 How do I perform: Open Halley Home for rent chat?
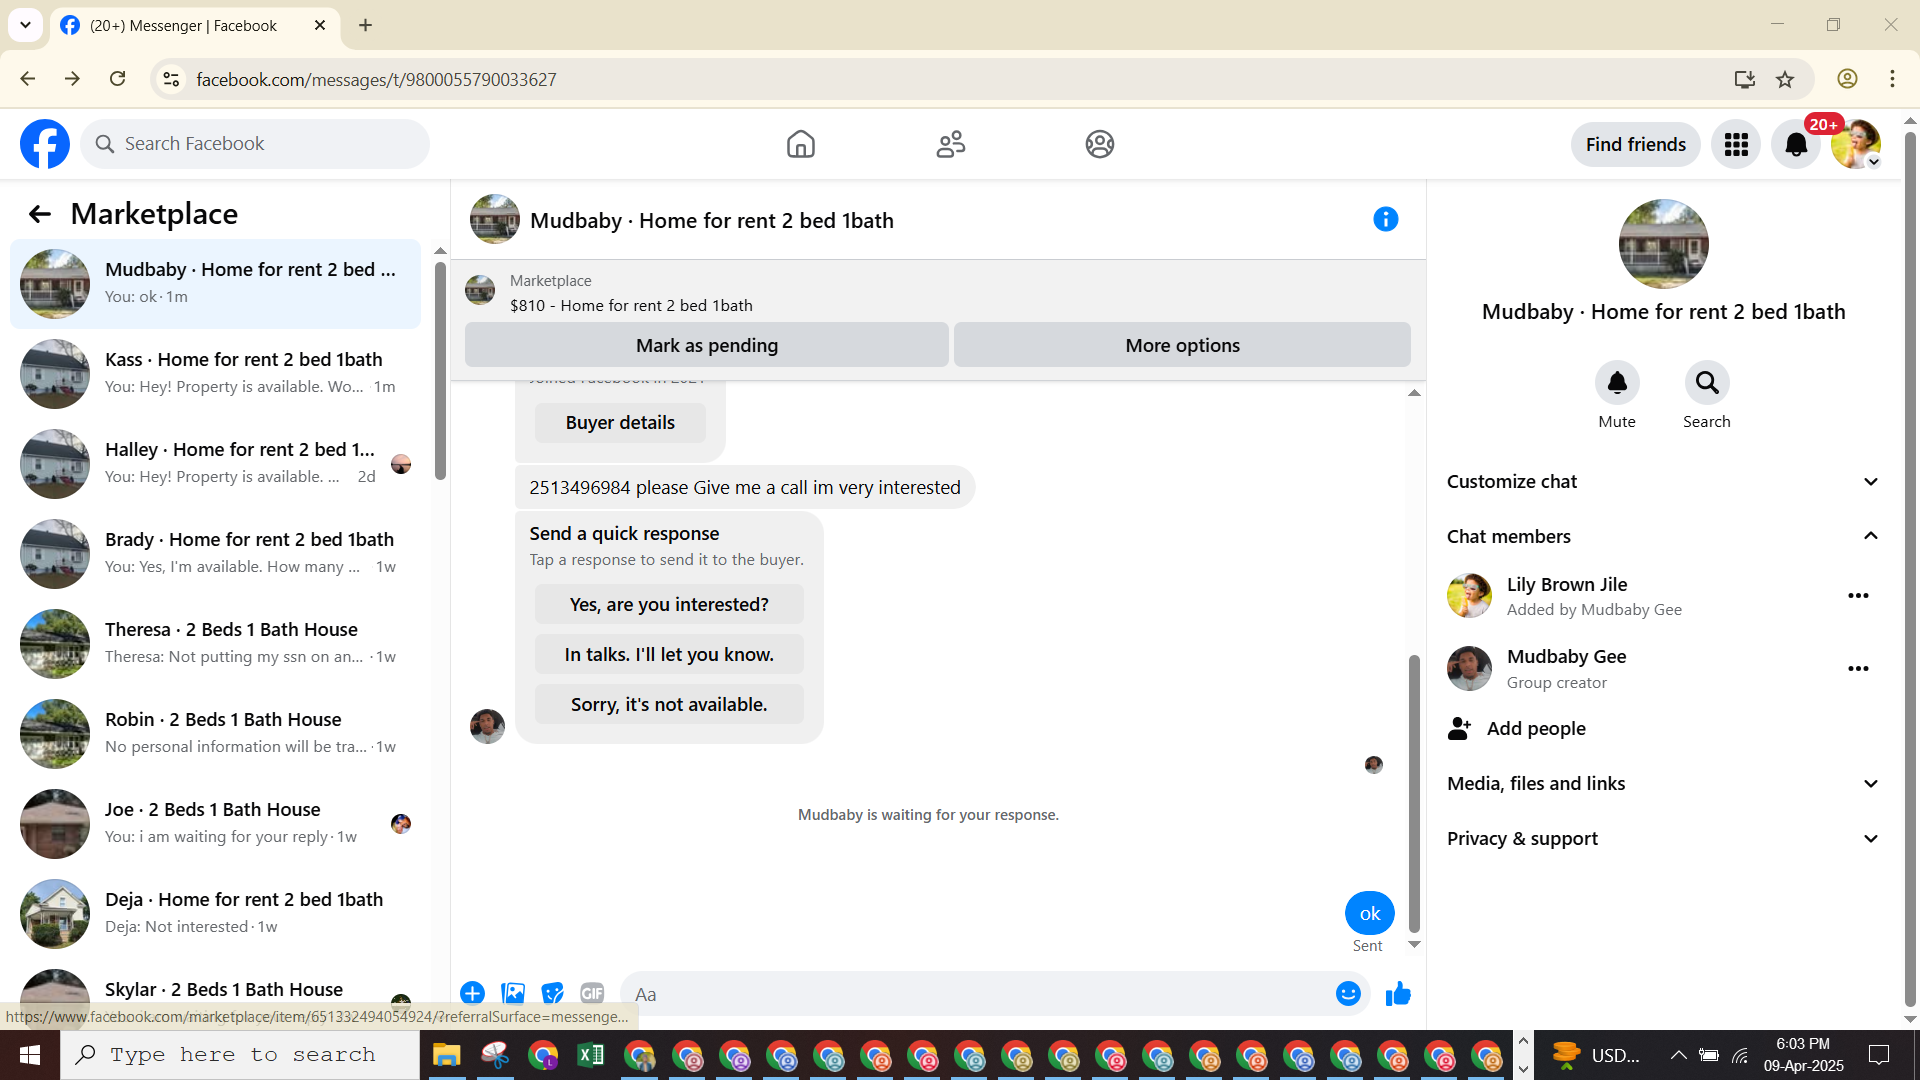tap(215, 464)
